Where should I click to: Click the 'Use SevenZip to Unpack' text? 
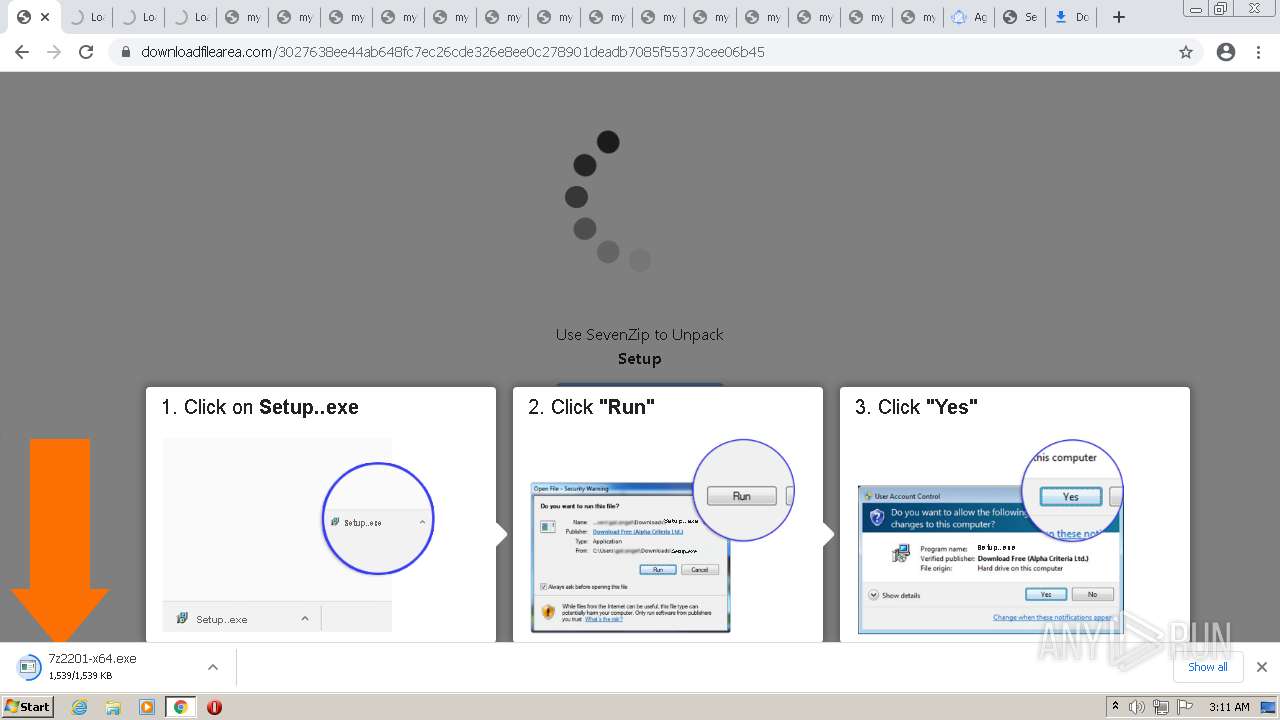pyautogui.click(x=640, y=335)
